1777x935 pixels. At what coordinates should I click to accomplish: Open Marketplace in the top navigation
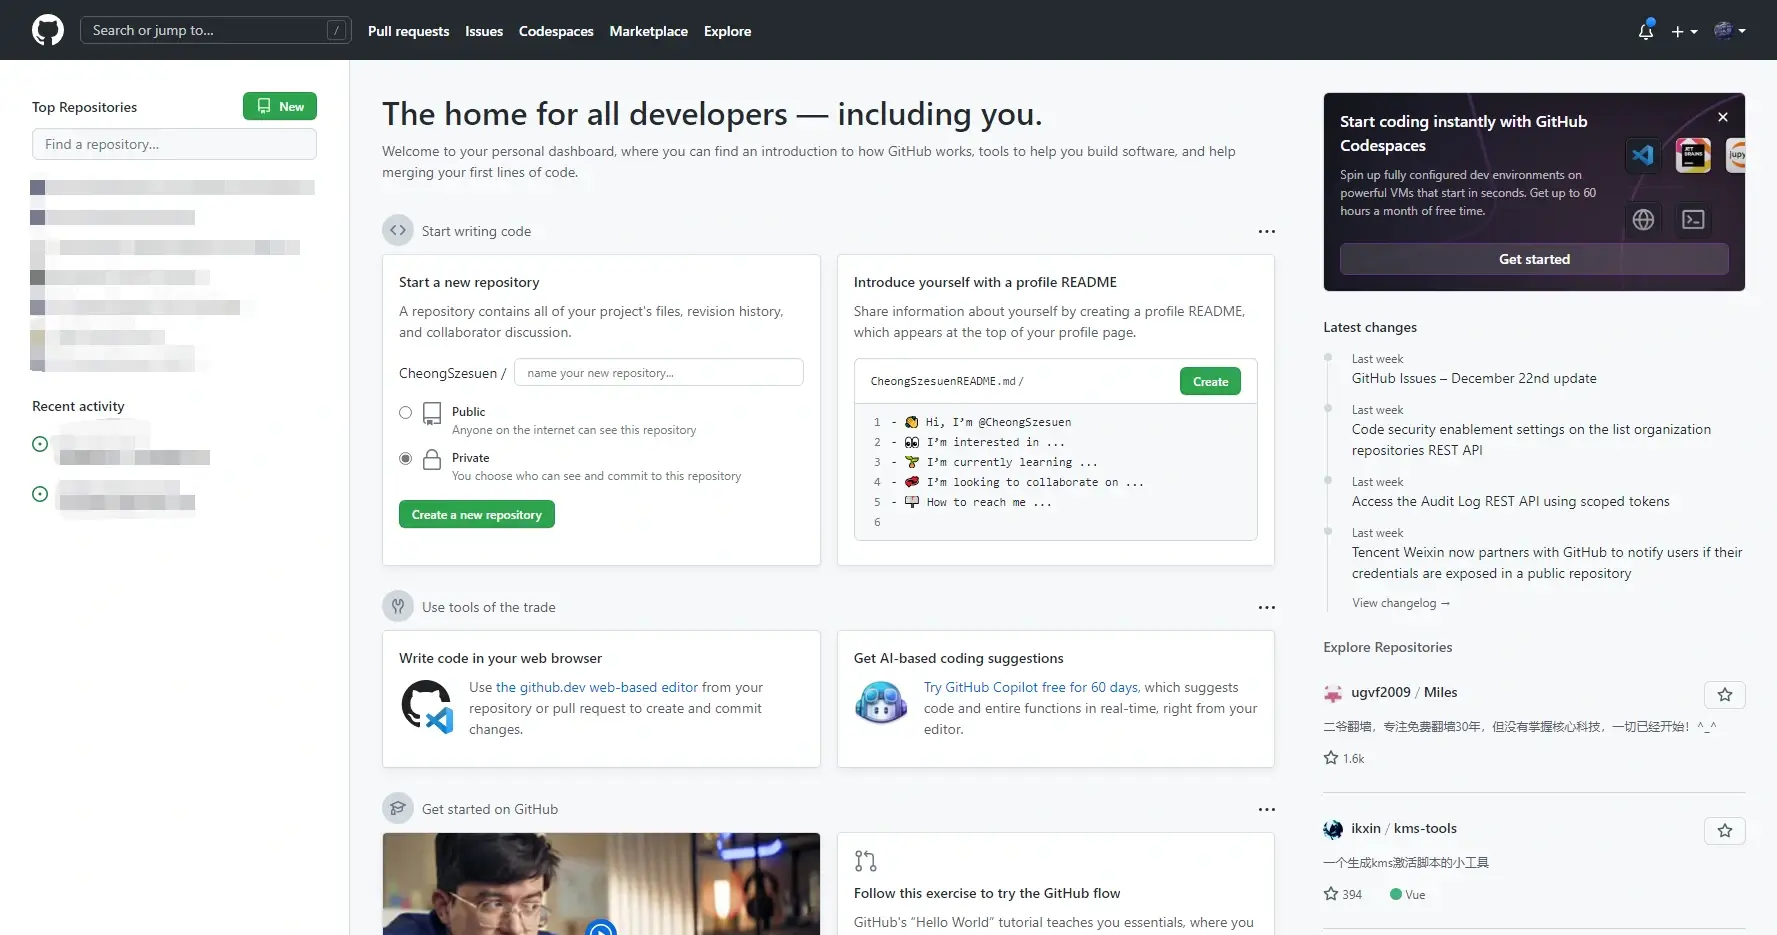point(648,31)
